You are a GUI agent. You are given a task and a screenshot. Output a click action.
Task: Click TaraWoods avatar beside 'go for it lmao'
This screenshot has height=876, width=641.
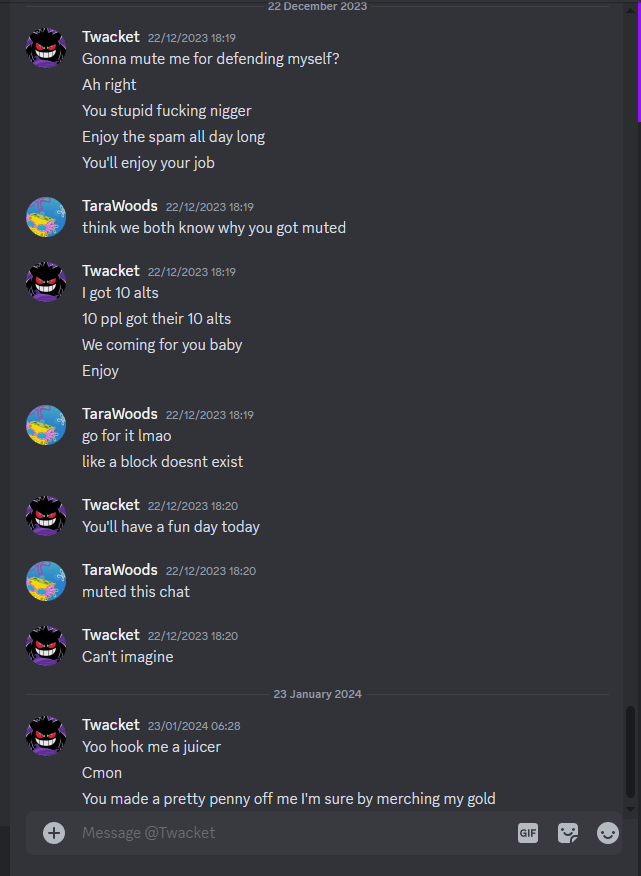coord(46,425)
